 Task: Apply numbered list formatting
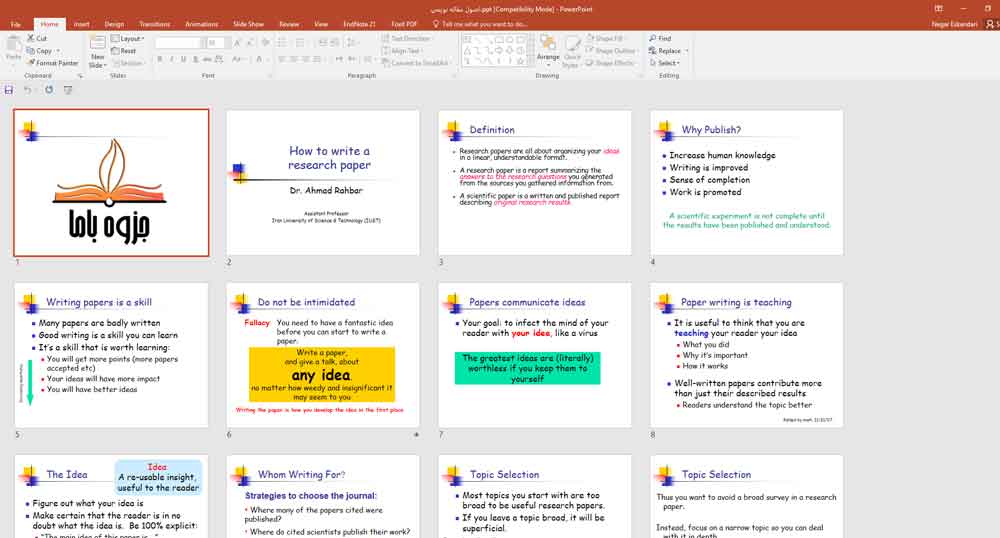click(300, 43)
